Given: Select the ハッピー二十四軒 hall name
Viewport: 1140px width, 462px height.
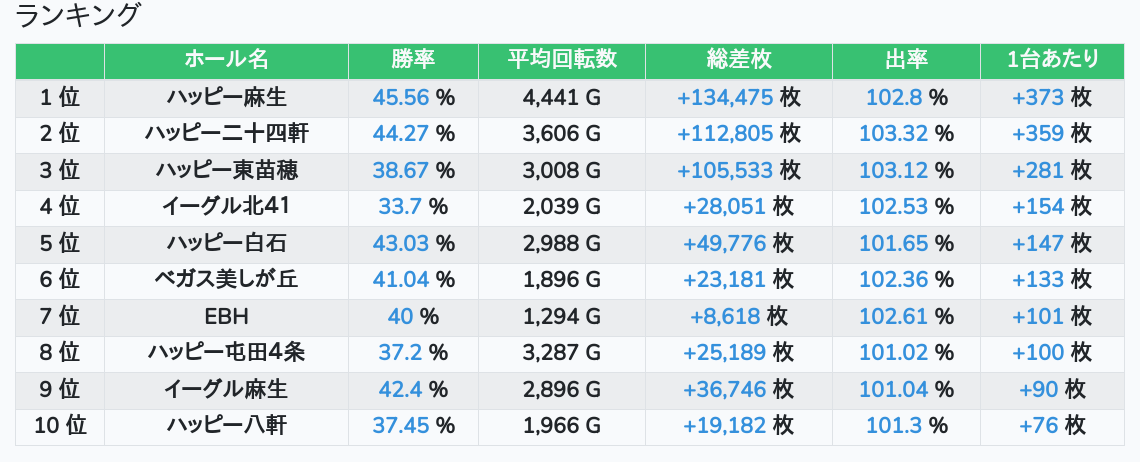Looking at the screenshot, I should pos(226,134).
